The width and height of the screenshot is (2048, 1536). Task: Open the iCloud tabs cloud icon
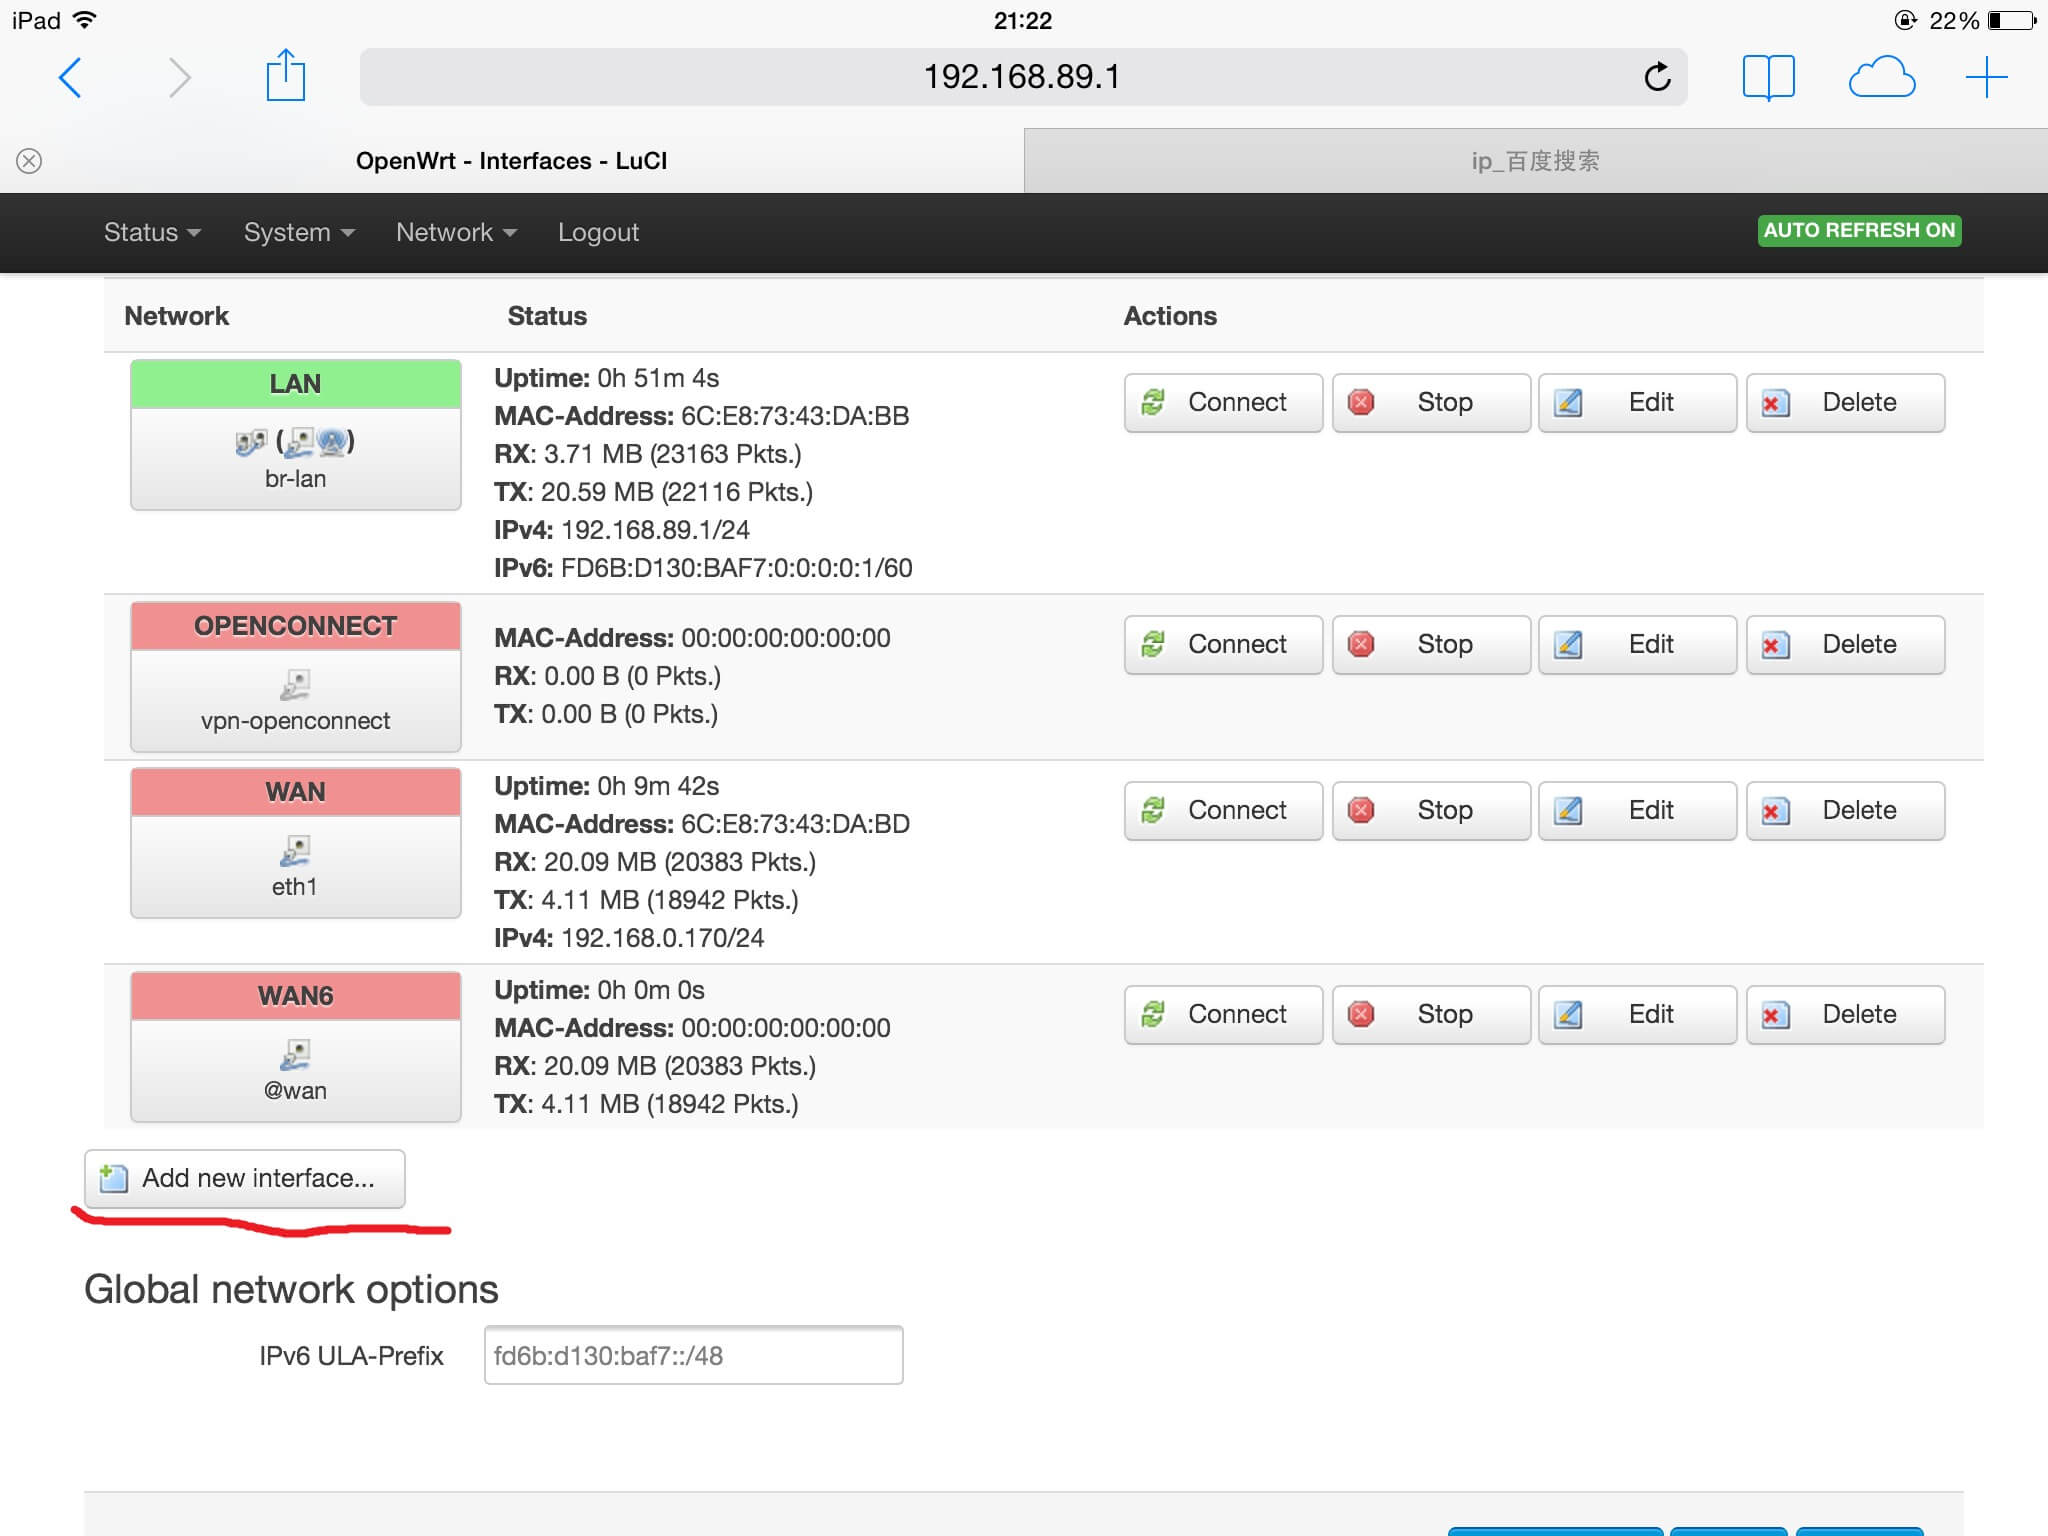coord(1882,77)
